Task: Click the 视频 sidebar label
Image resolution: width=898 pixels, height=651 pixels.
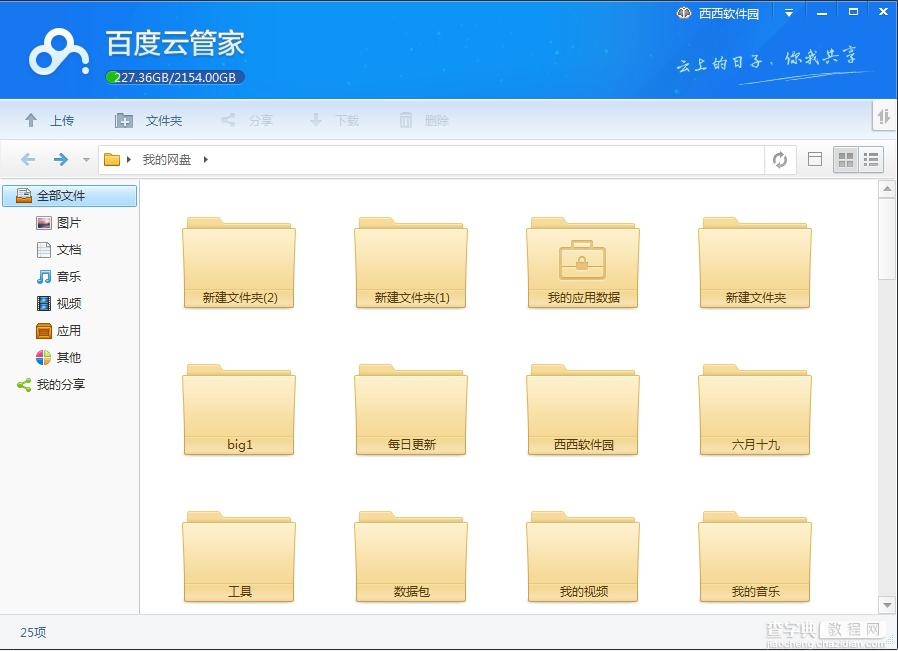Action: tap(69, 303)
